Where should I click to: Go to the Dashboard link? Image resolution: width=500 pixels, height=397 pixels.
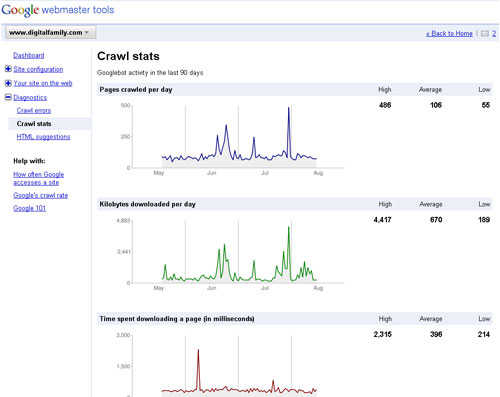point(29,55)
